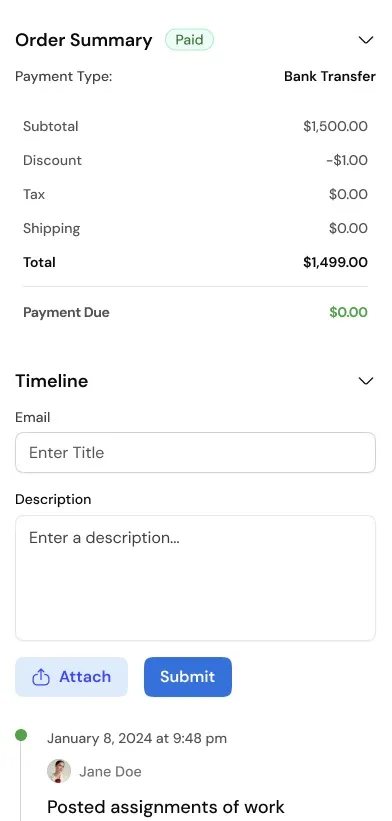
Task: Open the Posted assignments of work entry
Action: tap(166, 806)
